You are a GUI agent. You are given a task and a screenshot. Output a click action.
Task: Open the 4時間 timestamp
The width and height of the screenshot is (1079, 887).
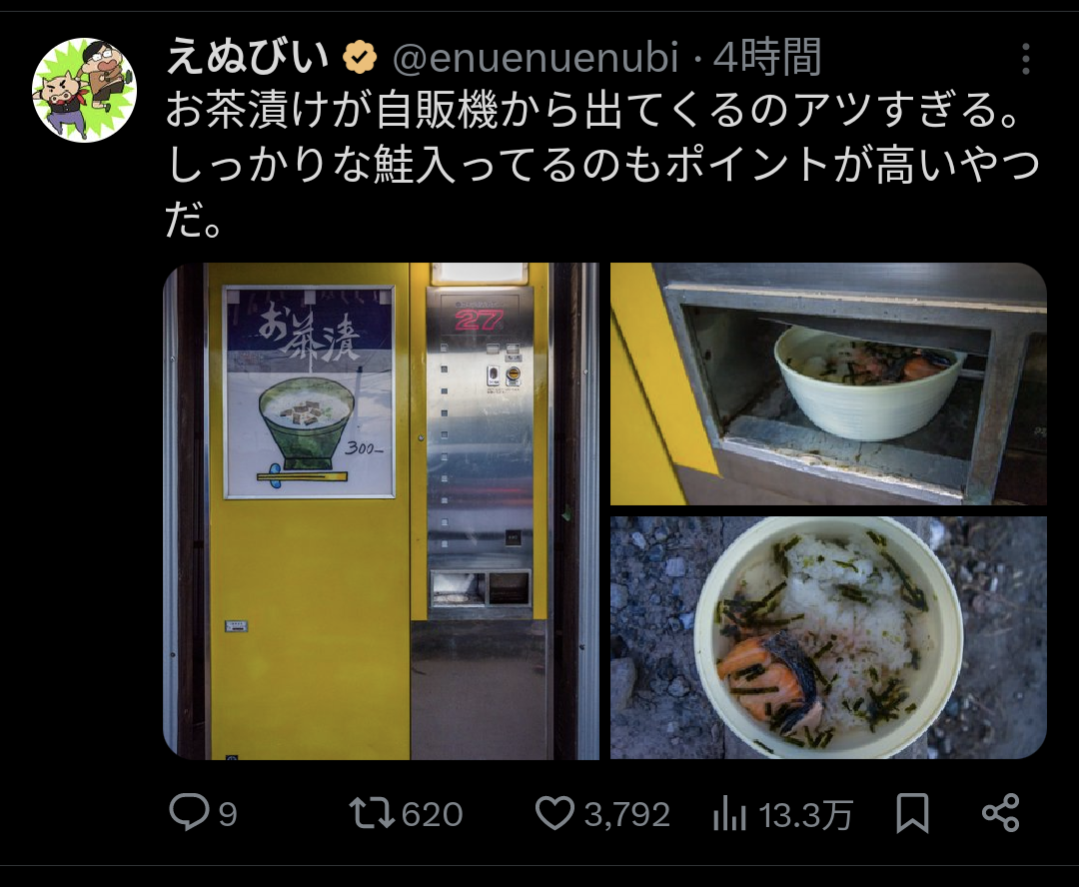[767, 57]
